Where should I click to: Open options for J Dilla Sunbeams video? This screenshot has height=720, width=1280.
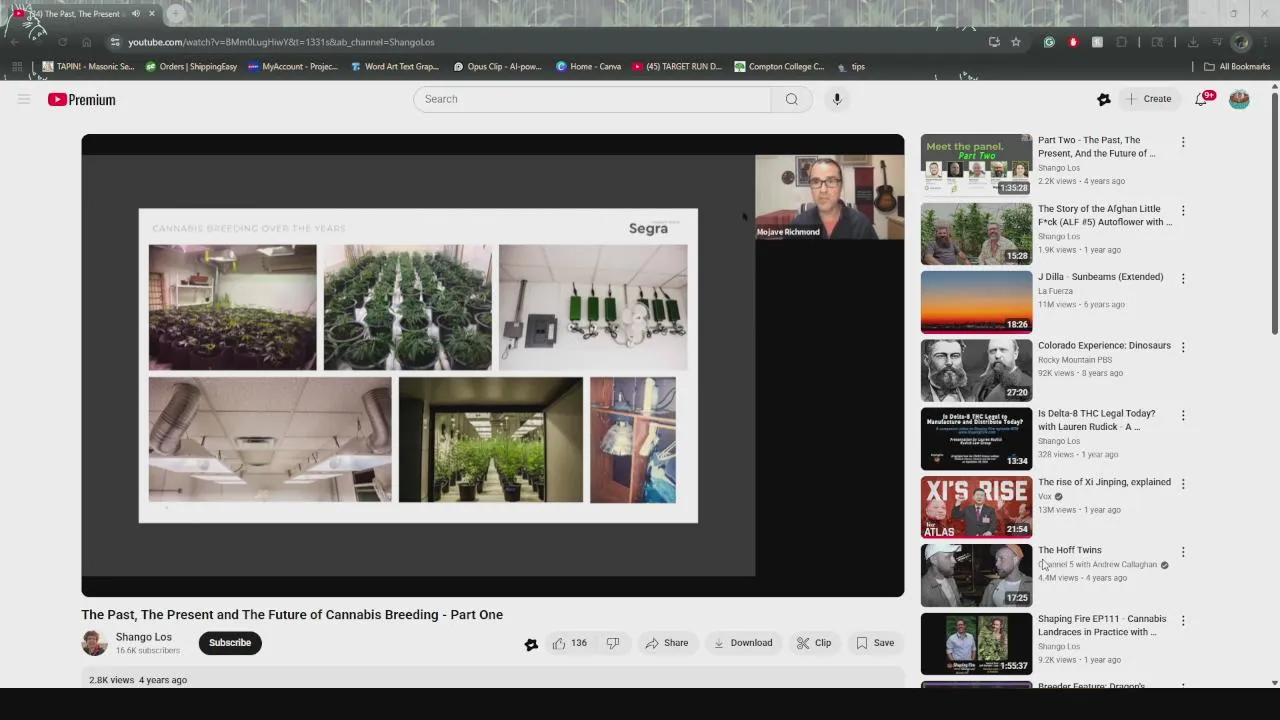[x=1183, y=279]
